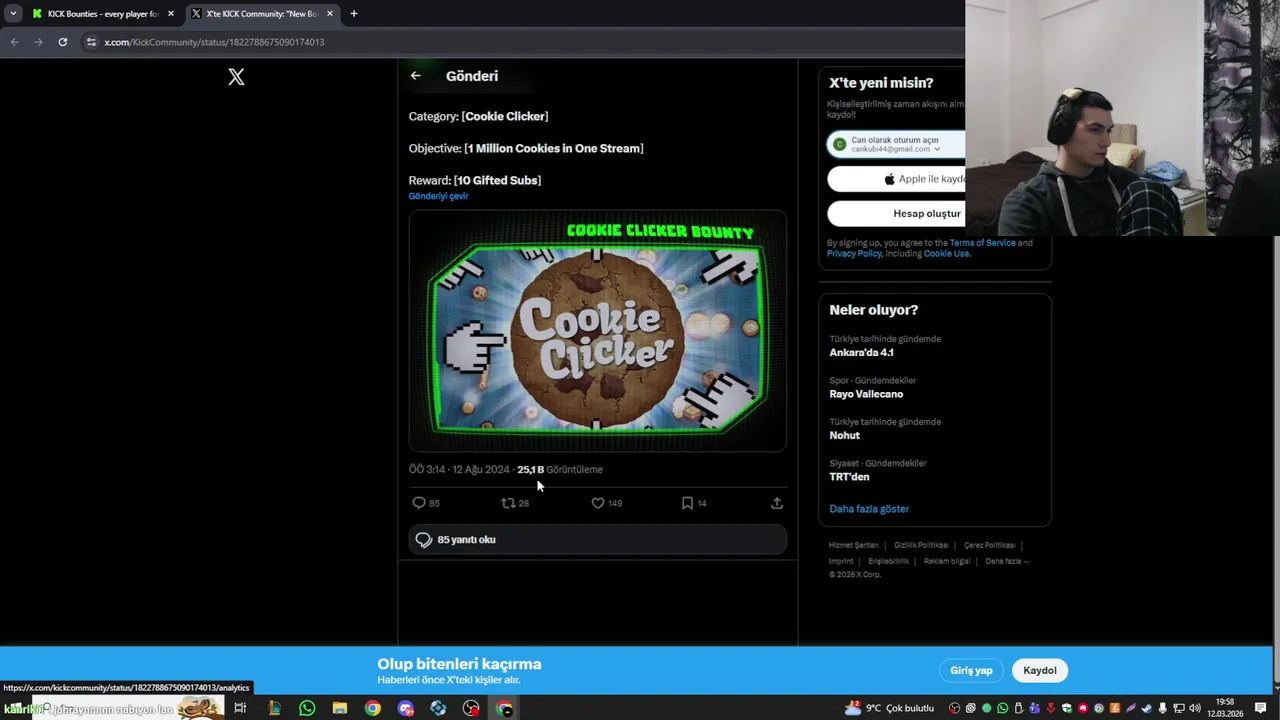Open the notification center icon

pyautogui.click(x=1260, y=708)
